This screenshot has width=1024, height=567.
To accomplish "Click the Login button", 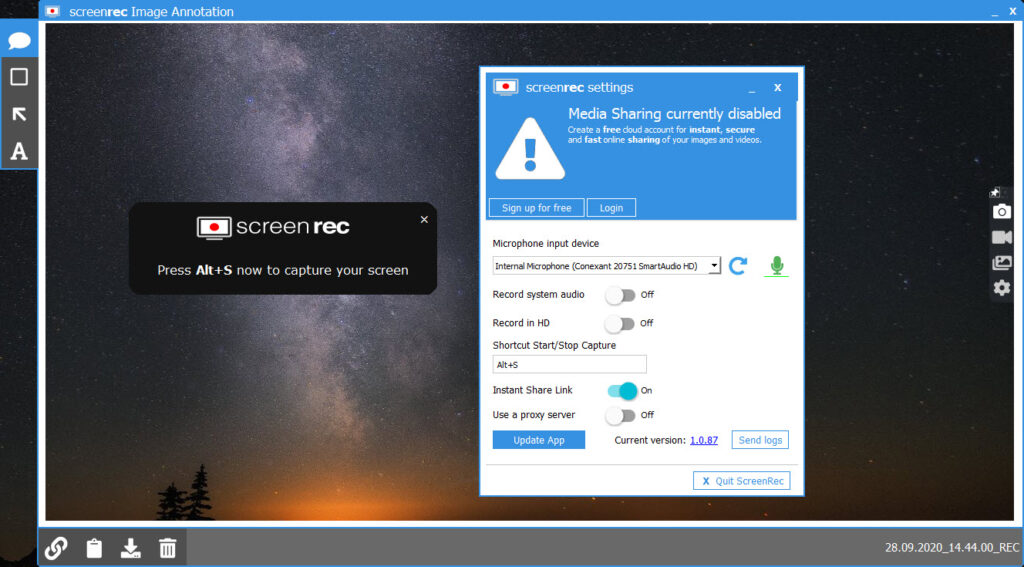I will tap(611, 208).
